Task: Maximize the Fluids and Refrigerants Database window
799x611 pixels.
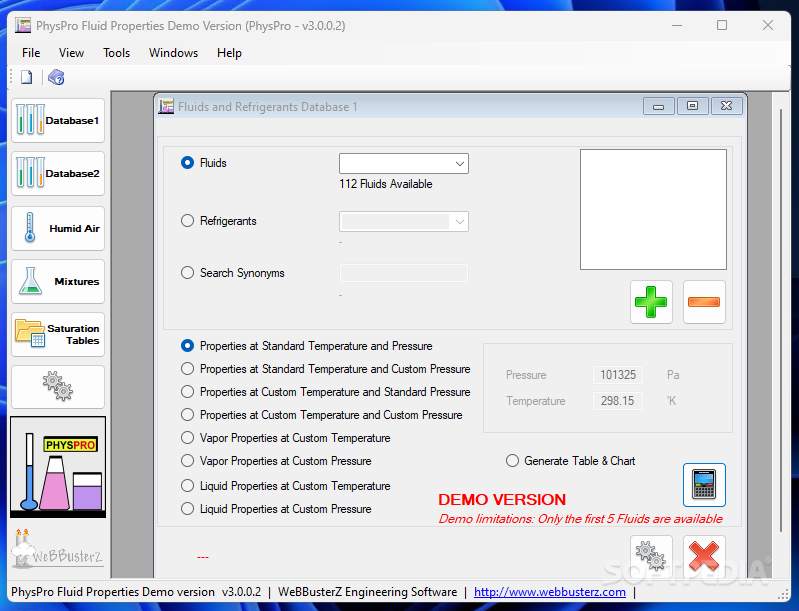Action: 692,106
